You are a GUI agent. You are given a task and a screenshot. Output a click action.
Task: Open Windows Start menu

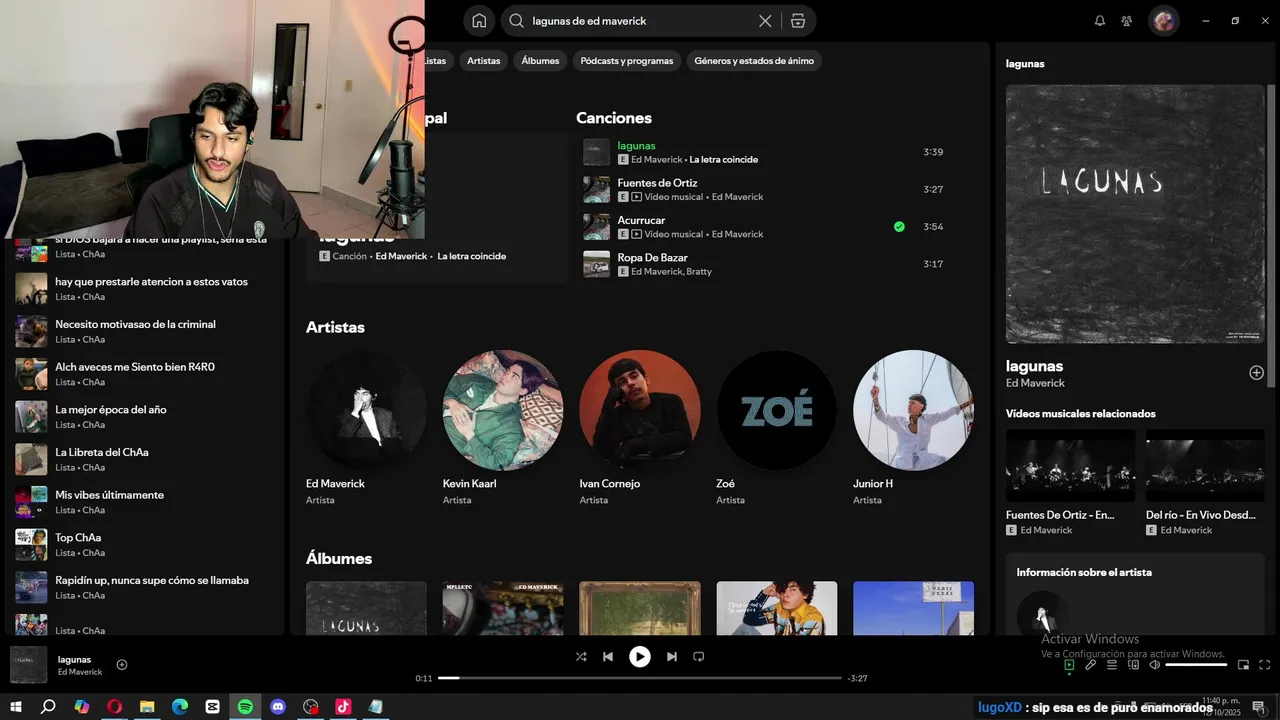[x=15, y=707]
